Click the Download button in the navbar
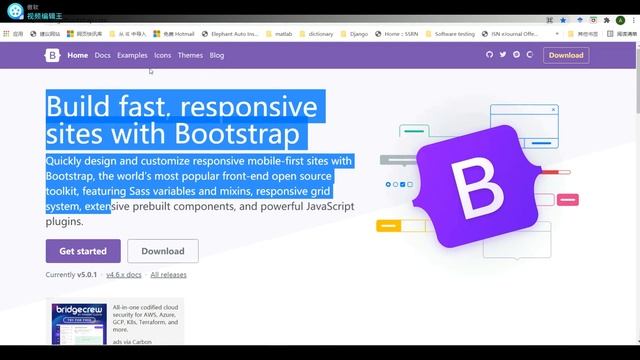Screen dimensions: 640x360 [566, 55]
